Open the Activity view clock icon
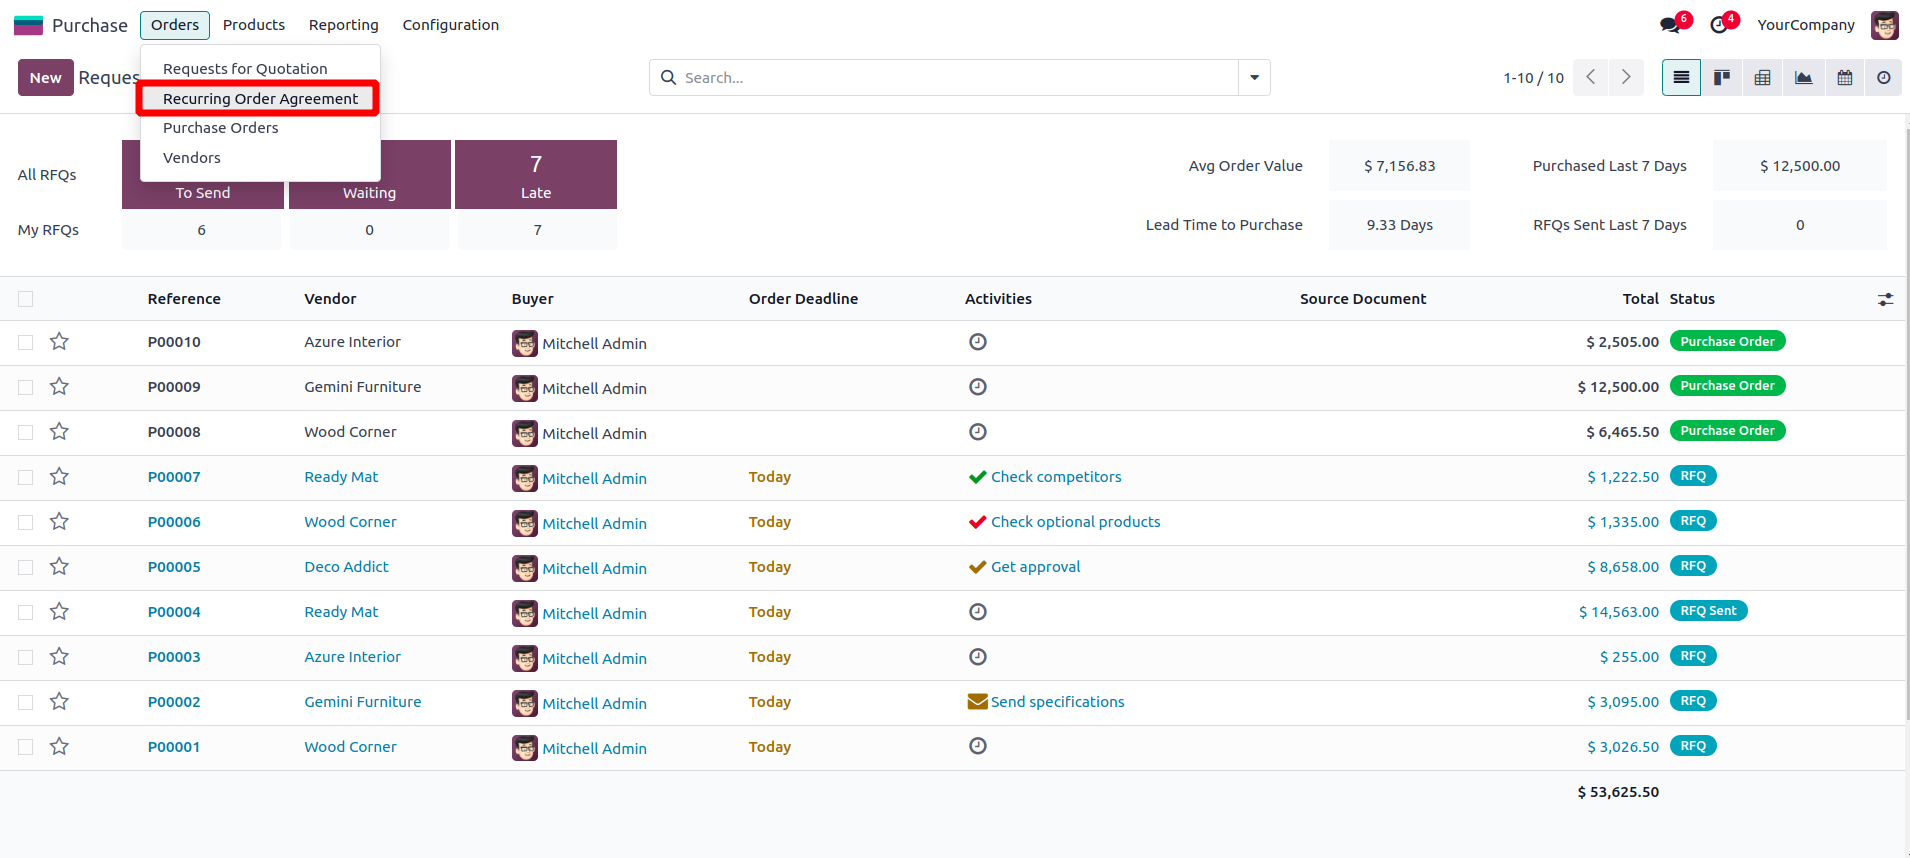This screenshot has height=858, width=1910. pos(1883,78)
